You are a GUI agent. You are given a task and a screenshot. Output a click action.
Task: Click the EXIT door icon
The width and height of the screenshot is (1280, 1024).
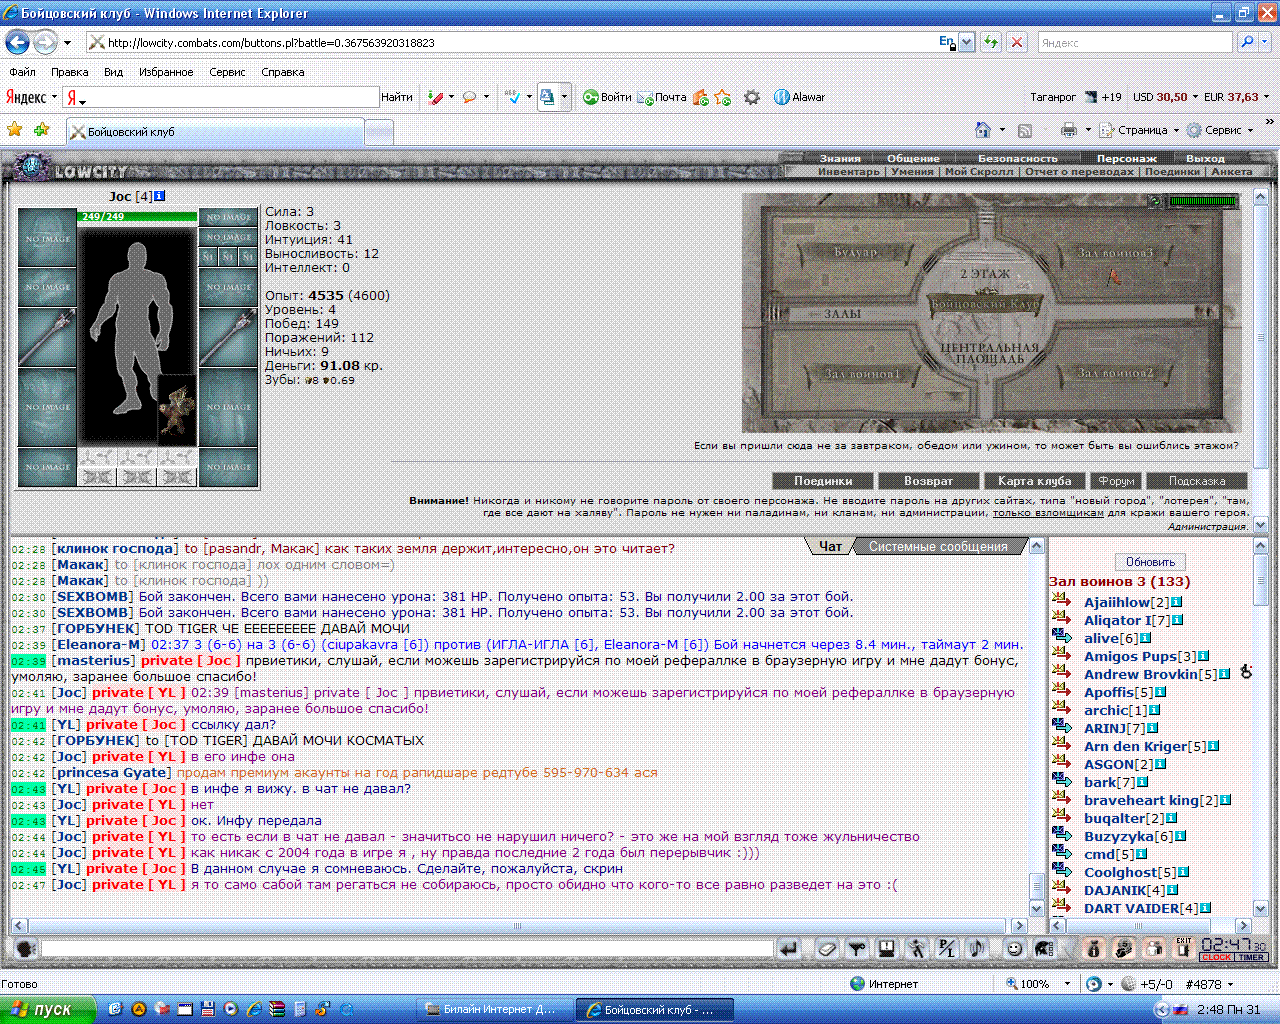(1185, 948)
